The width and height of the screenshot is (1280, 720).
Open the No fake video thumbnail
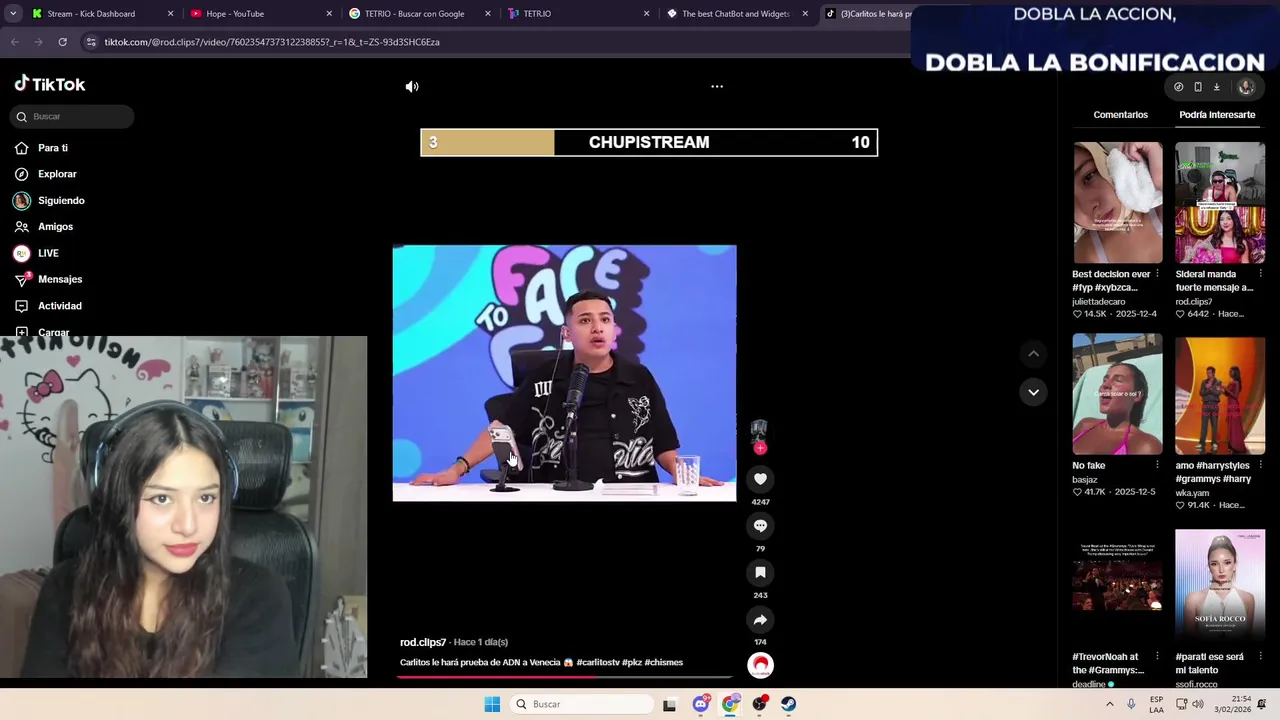[1117, 394]
